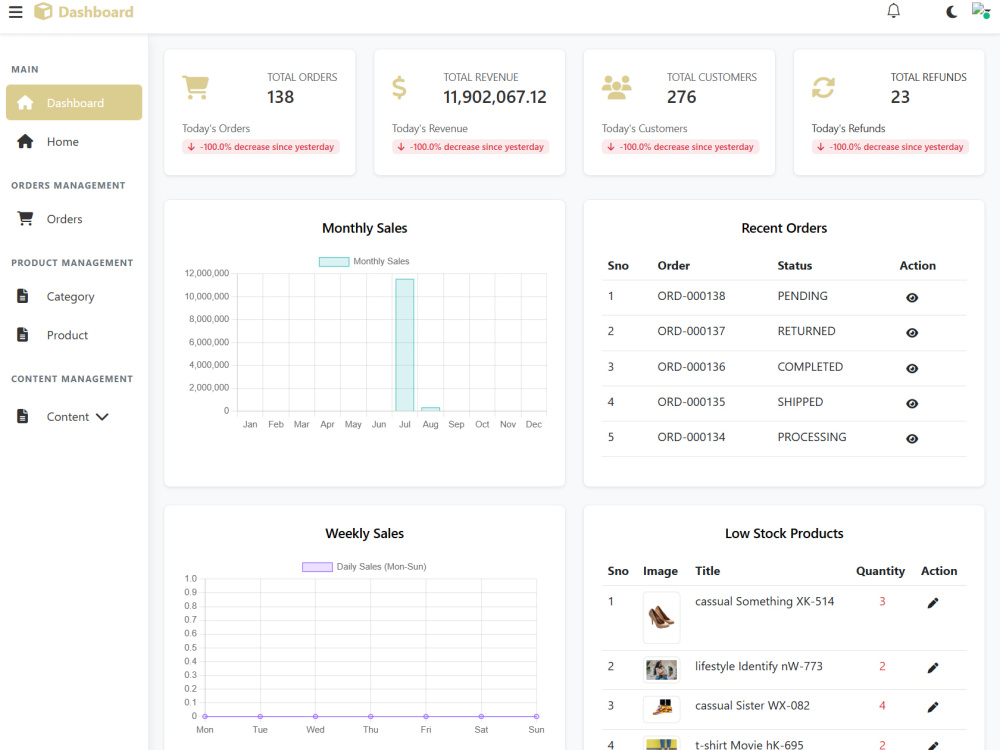Click Today's Customers decrease badge

tap(680, 147)
